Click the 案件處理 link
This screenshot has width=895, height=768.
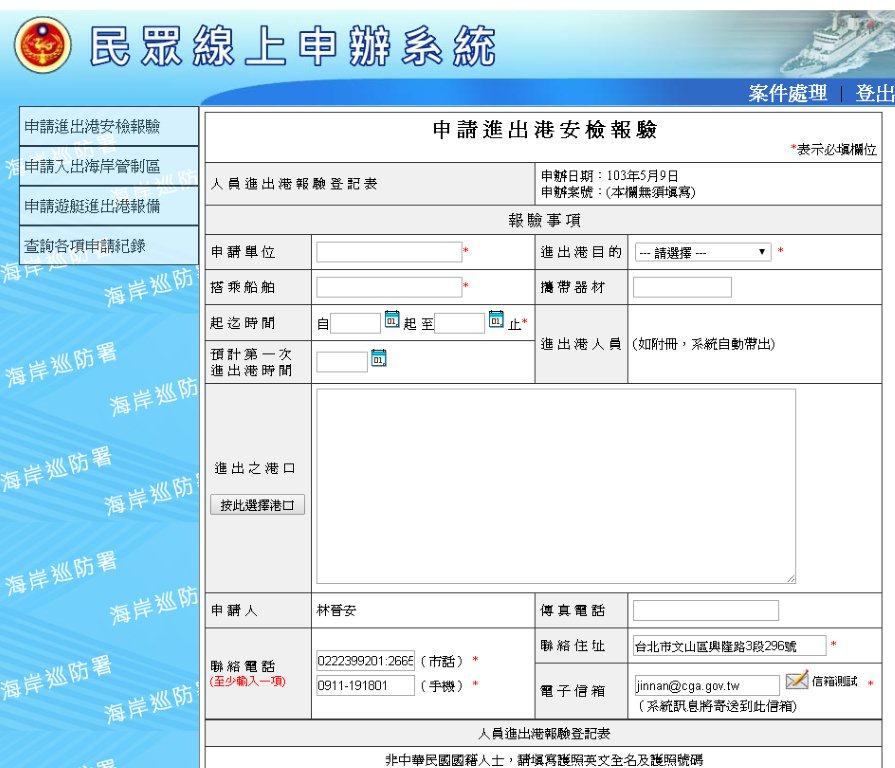pos(787,93)
